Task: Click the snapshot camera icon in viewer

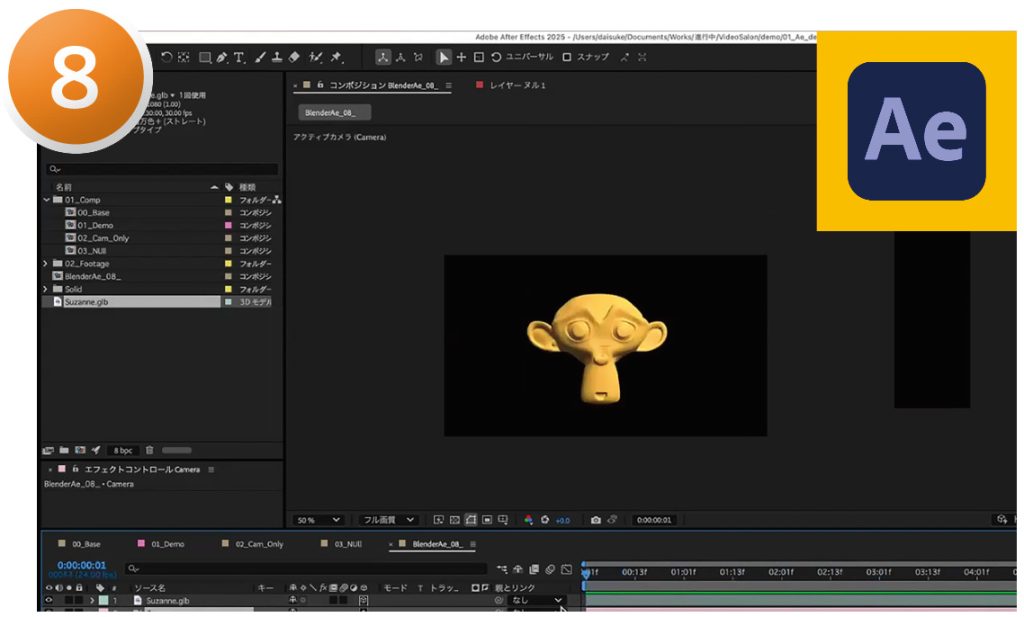Action: pos(596,520)
